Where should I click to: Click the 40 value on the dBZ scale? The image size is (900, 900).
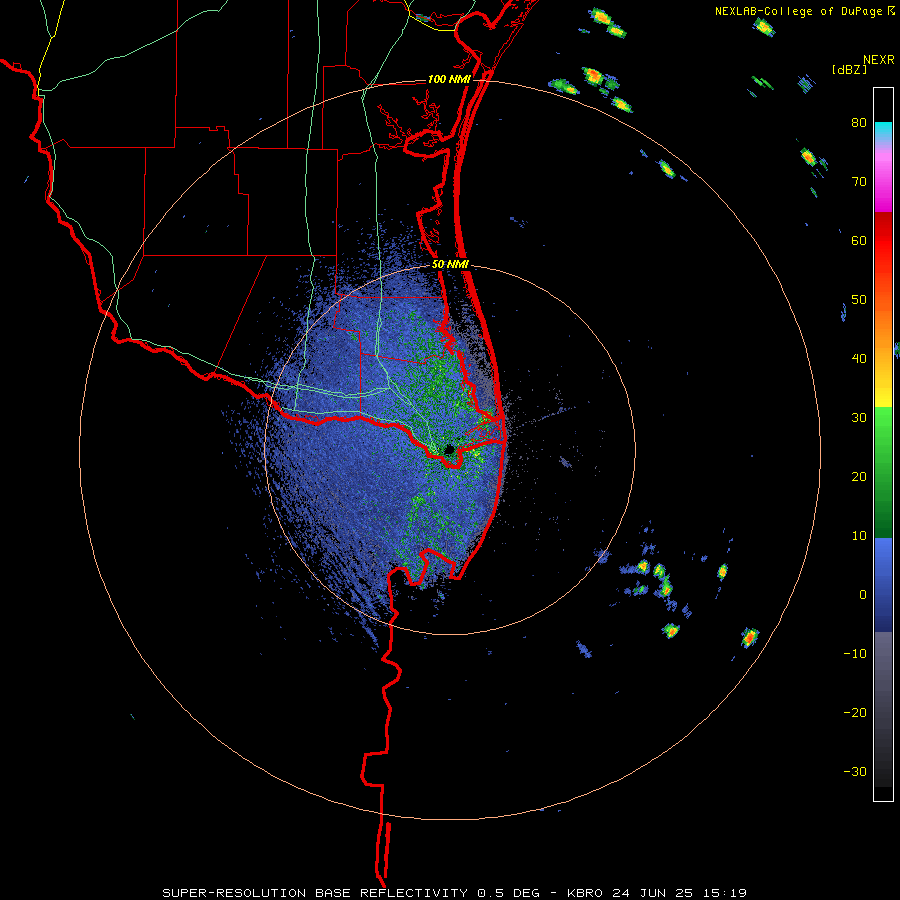tap(859, 359)
